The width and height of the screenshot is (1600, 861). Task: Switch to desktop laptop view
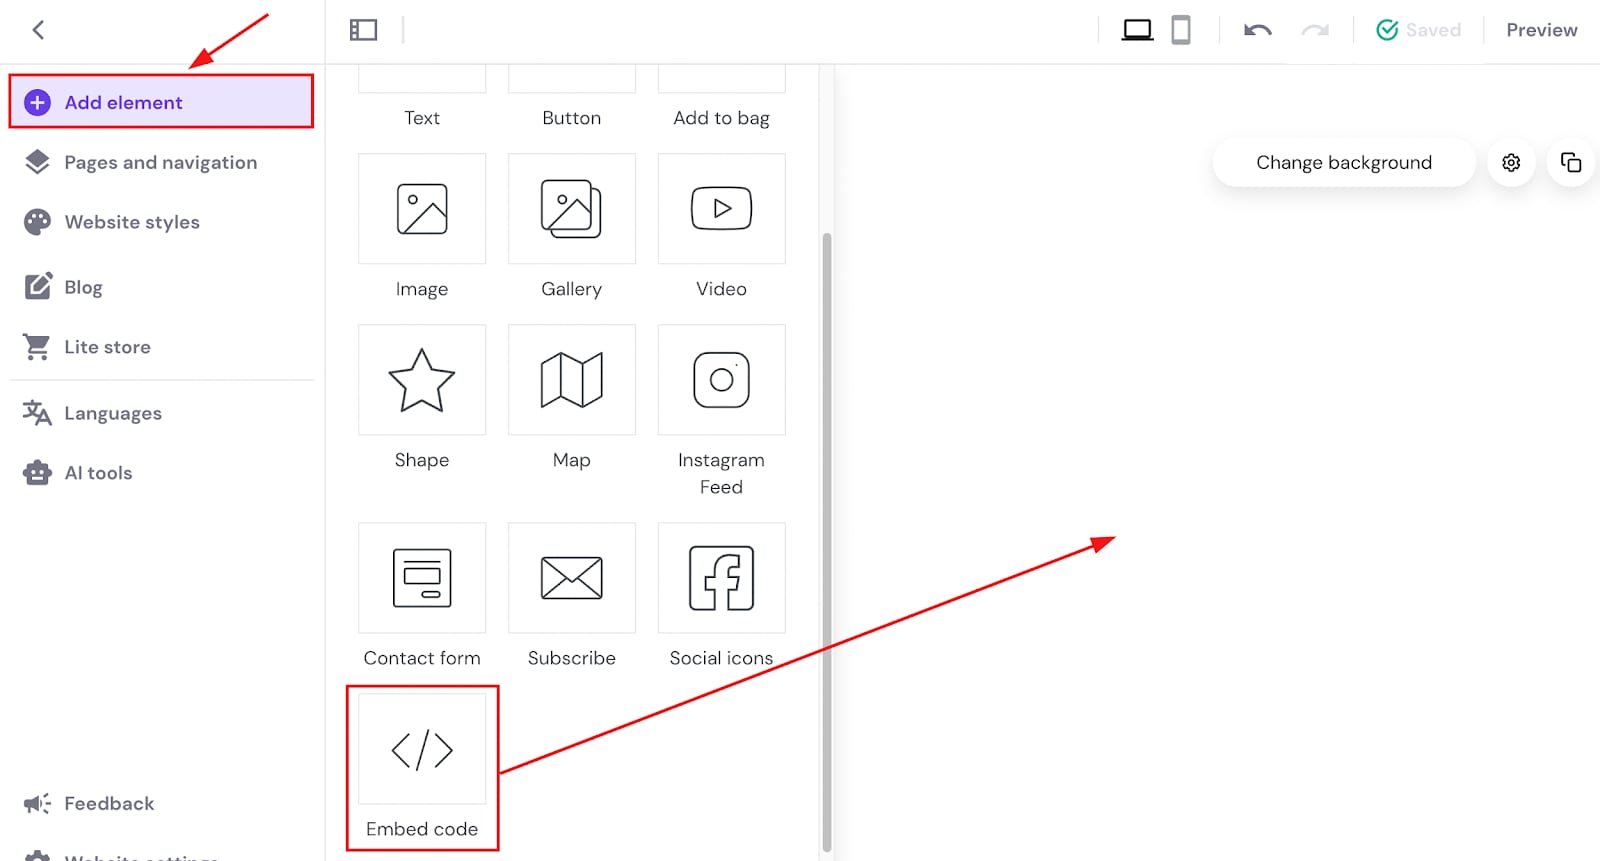1137,30
